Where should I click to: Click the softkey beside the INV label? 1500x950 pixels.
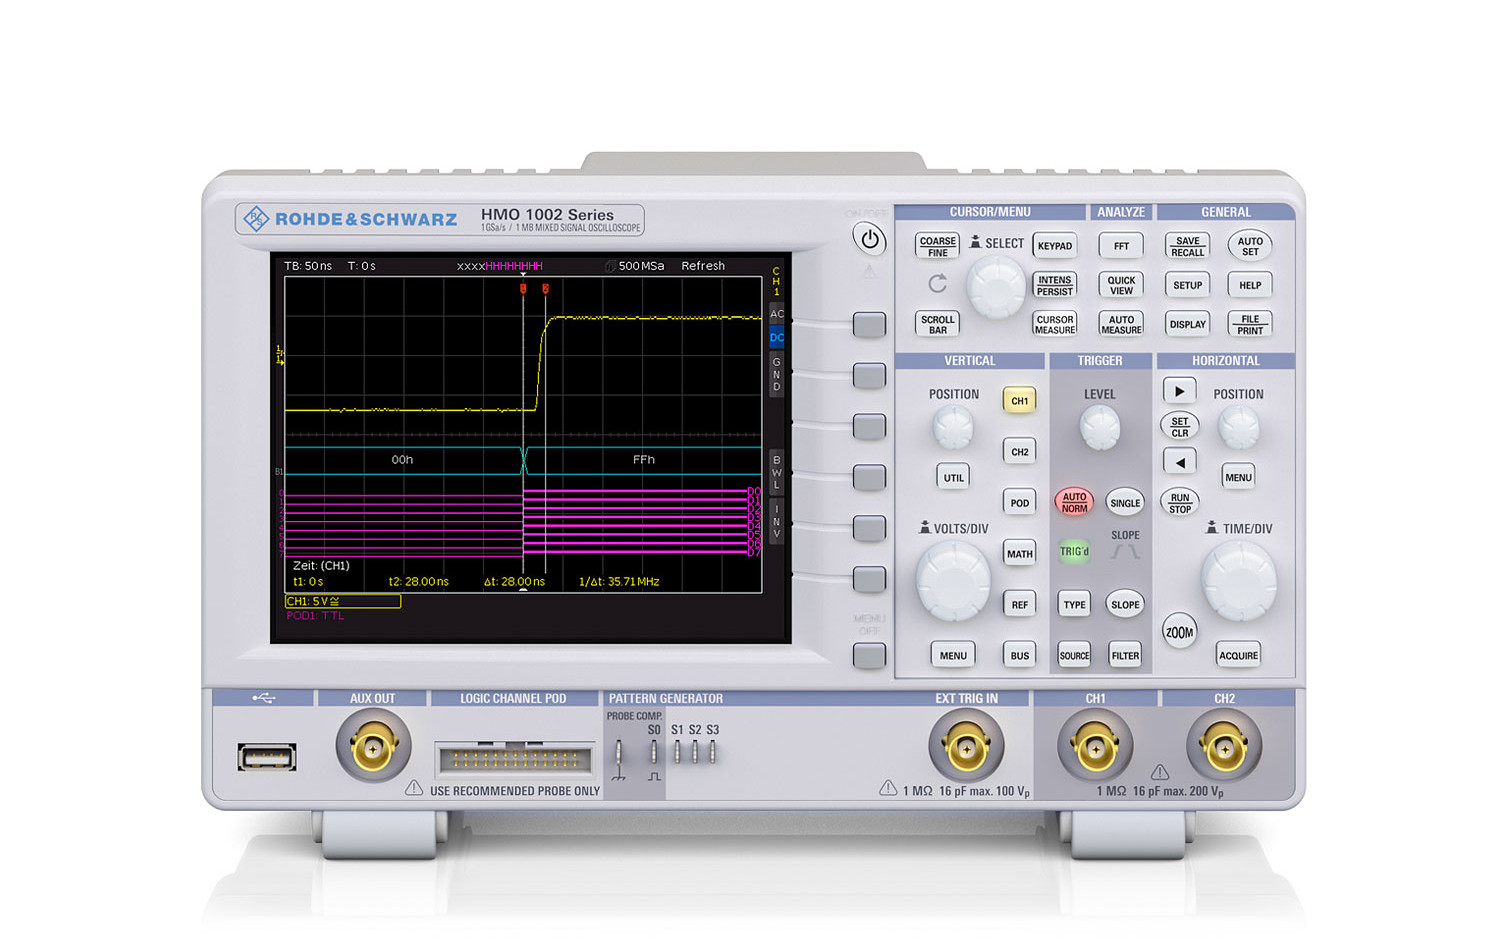pos(869,528)
